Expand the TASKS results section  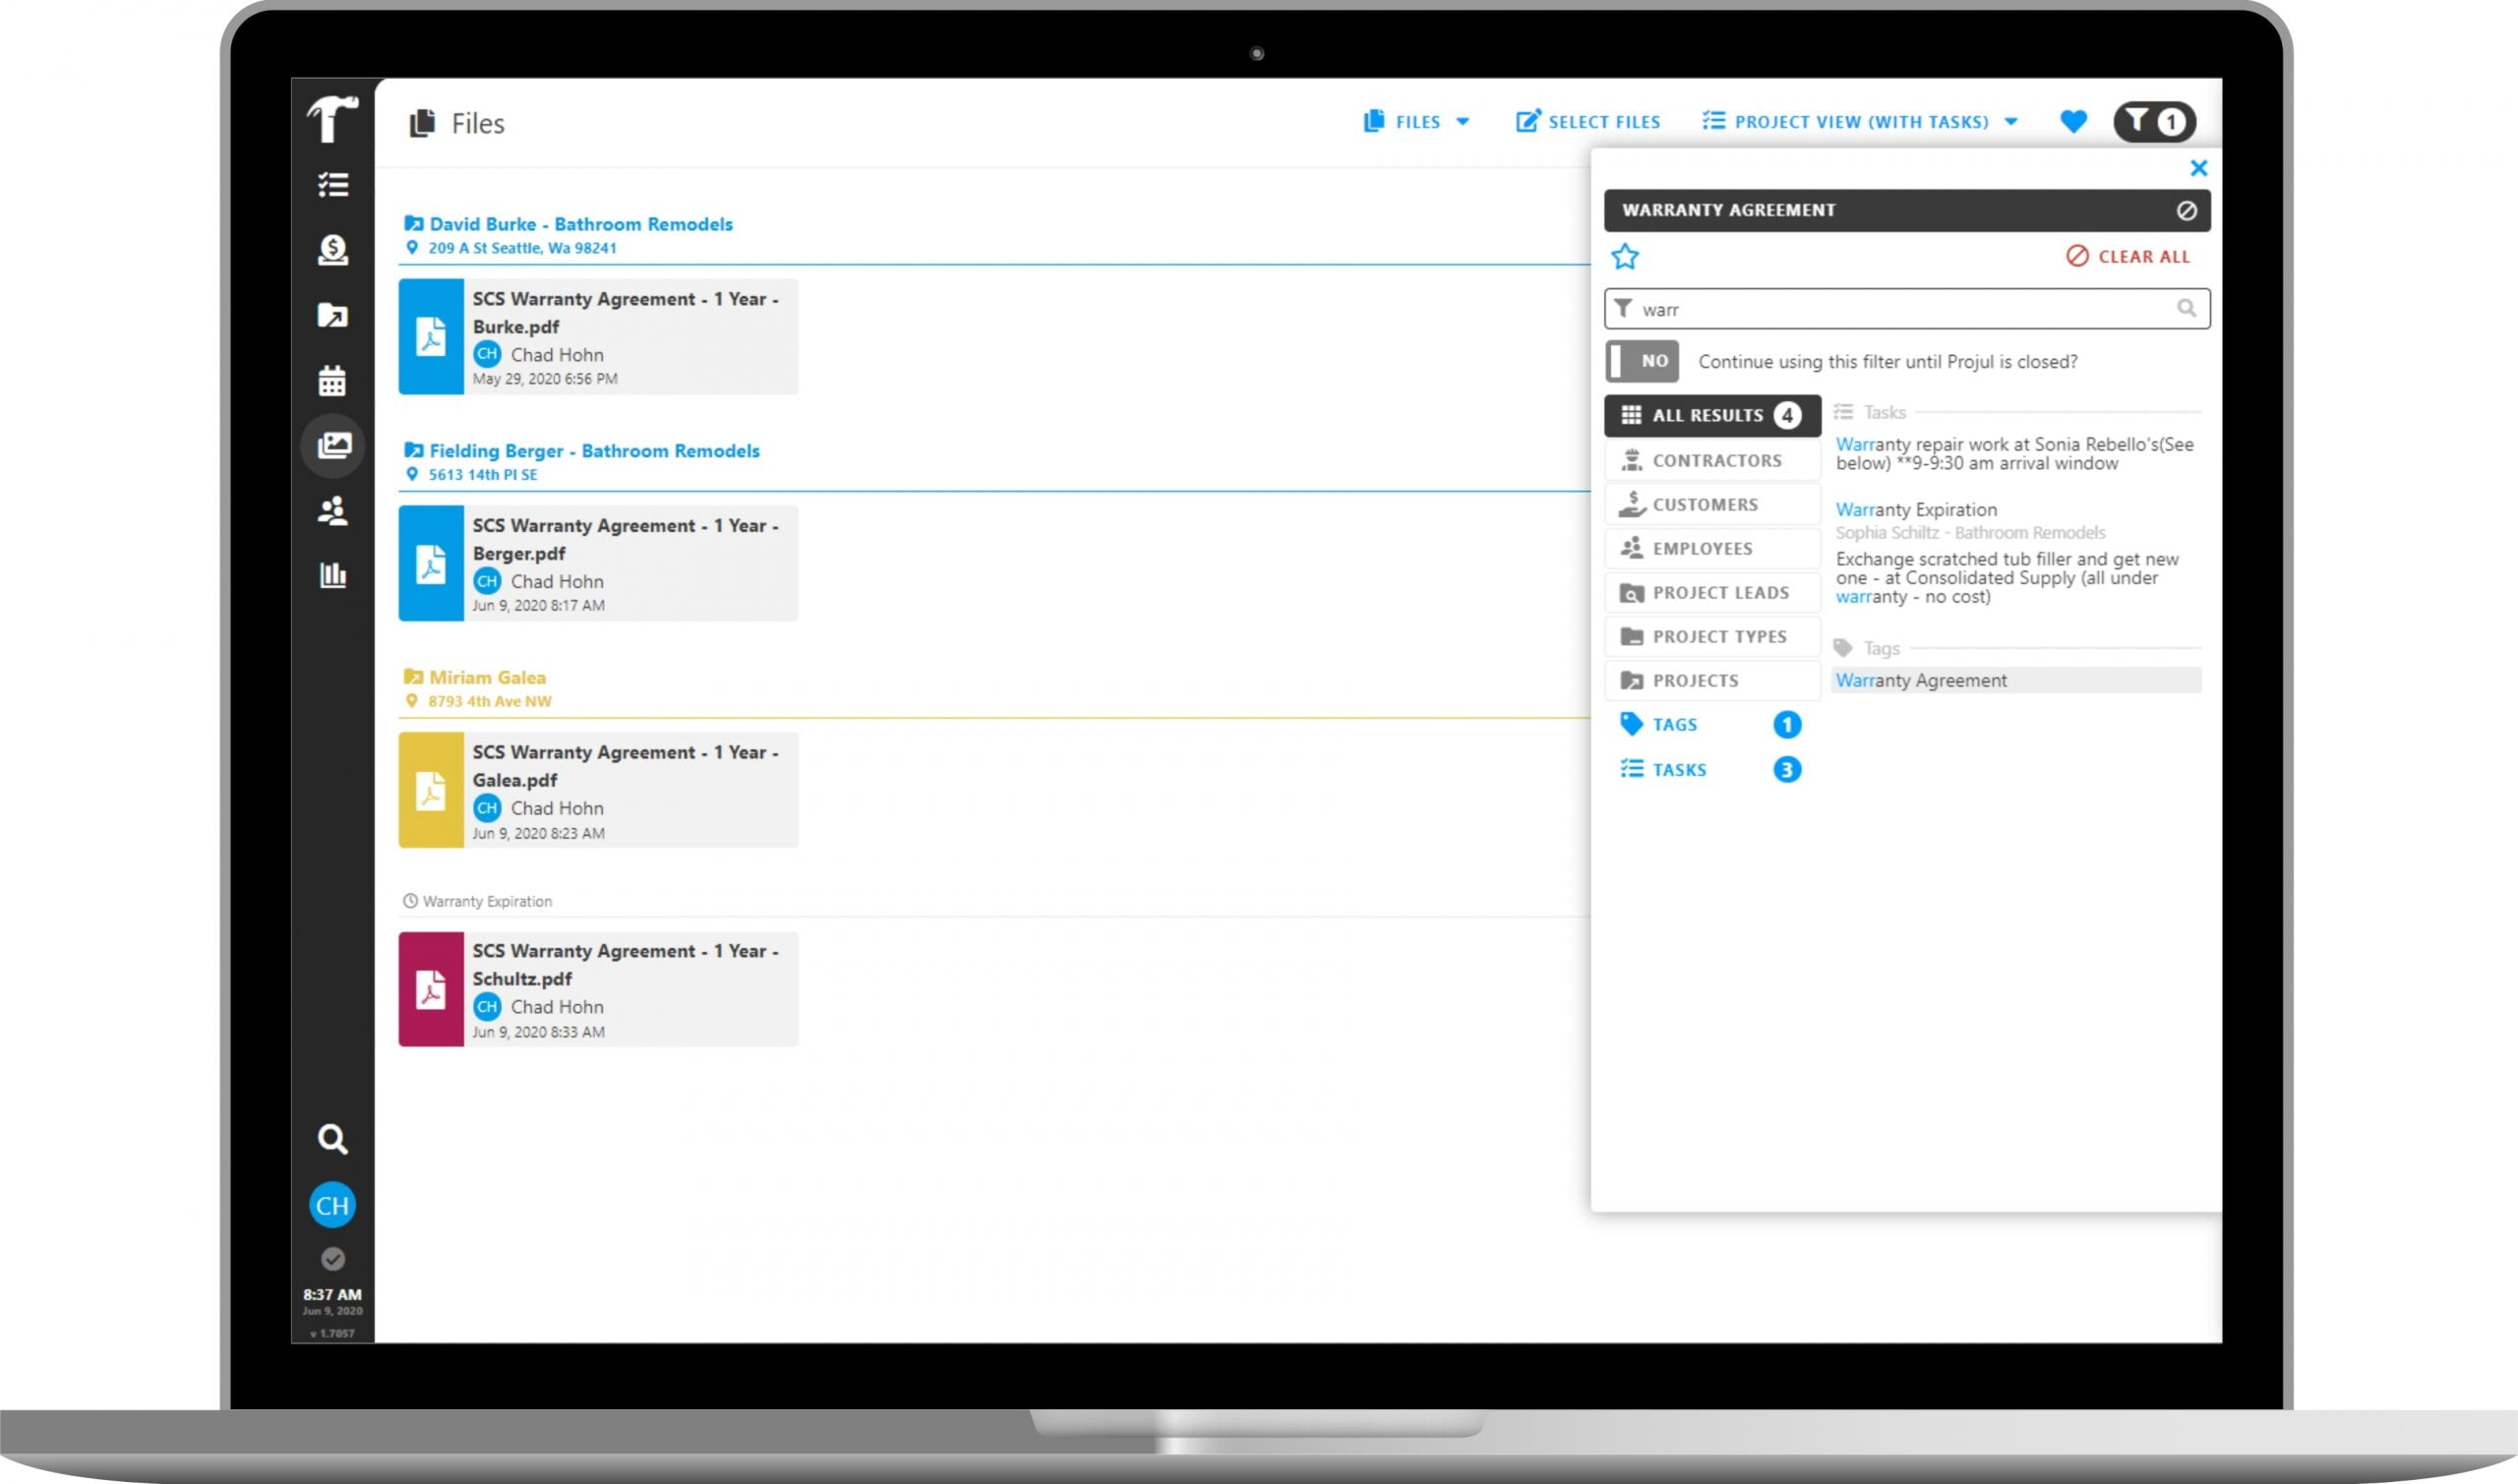point(1679,768)
